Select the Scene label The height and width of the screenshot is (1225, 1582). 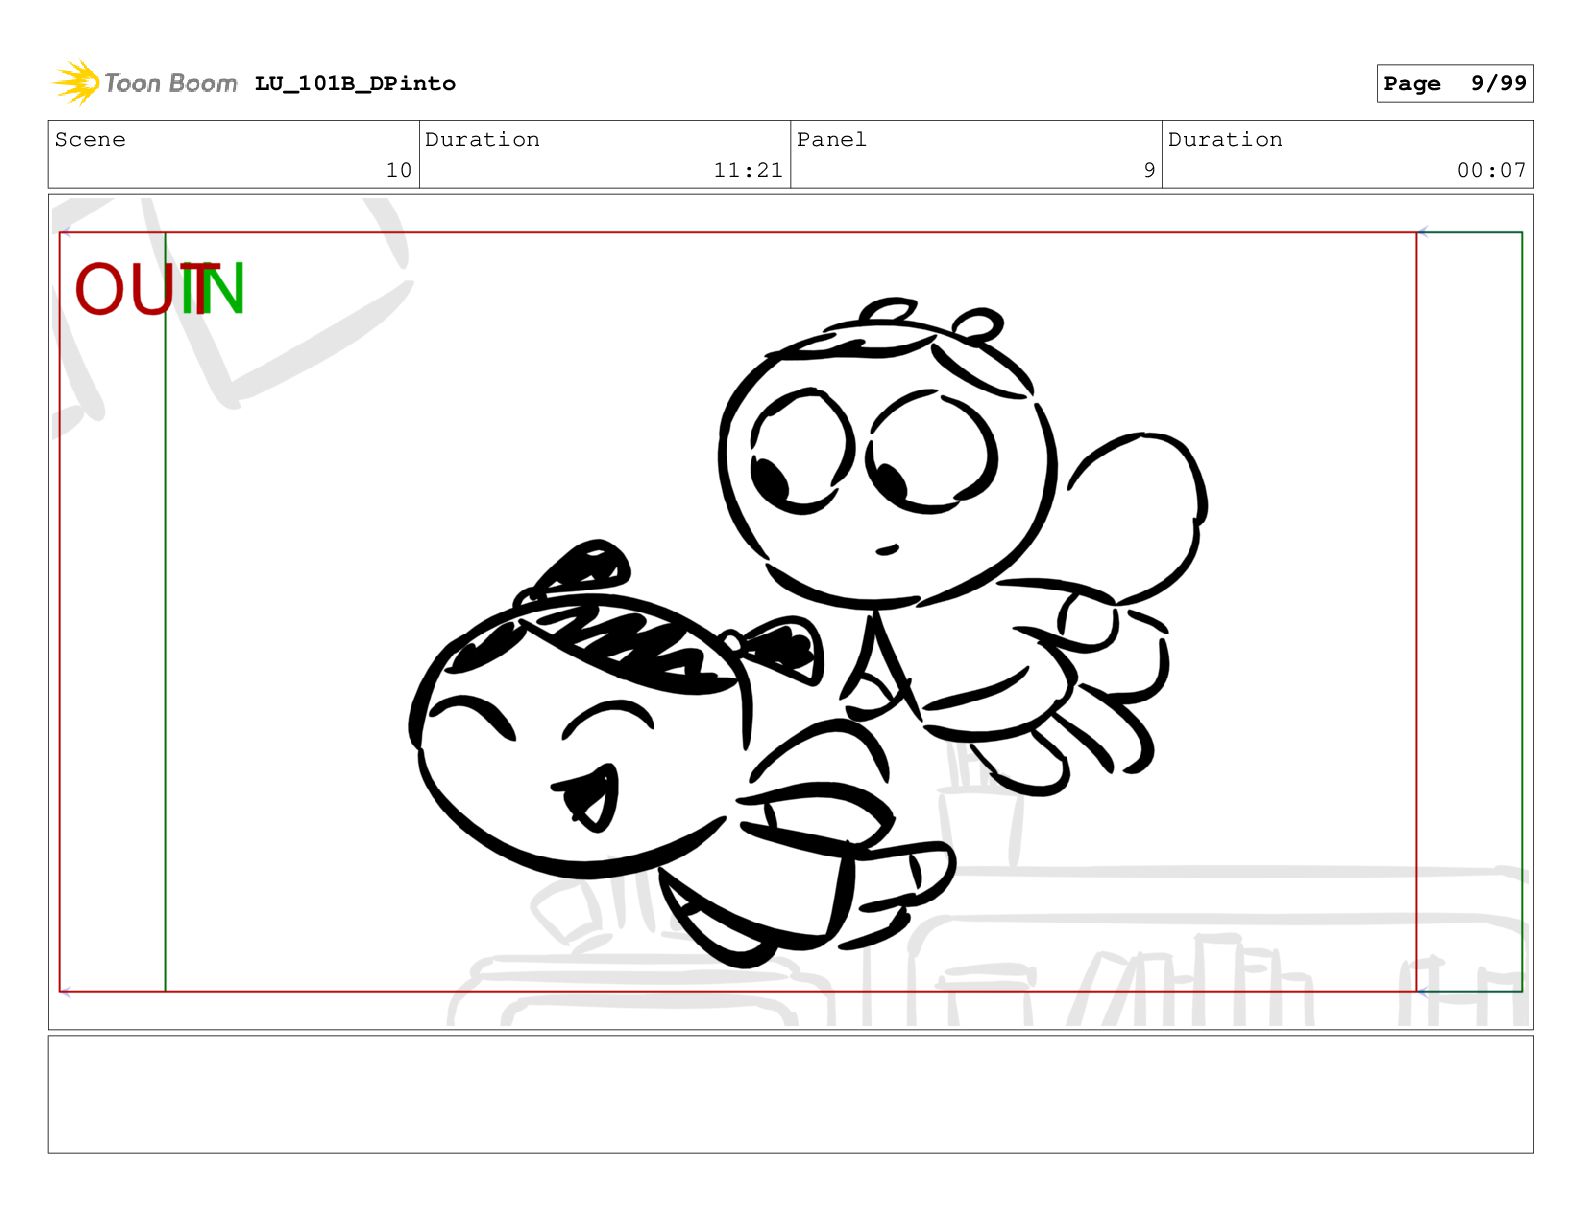90,140
